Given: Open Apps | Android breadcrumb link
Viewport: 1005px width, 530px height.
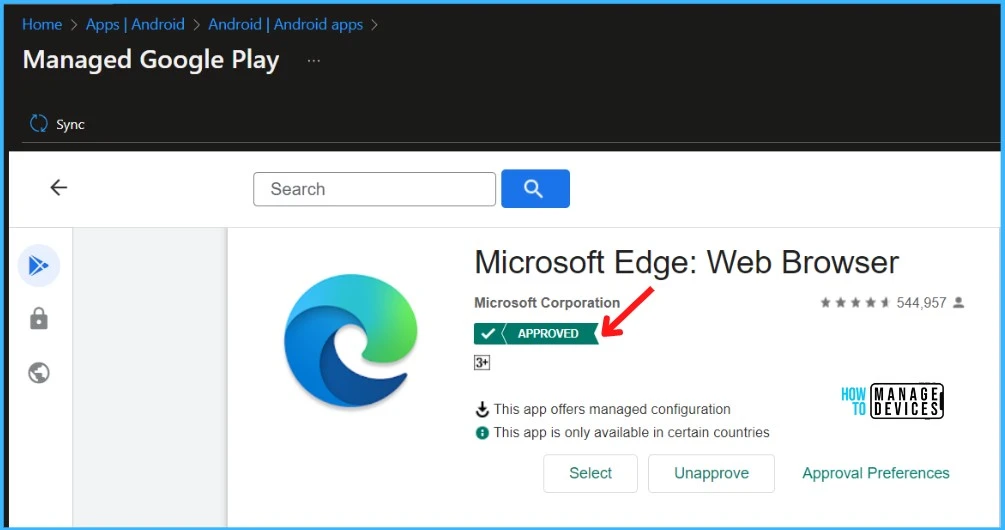Looking at the screenshot, I should tap(135, 24).
